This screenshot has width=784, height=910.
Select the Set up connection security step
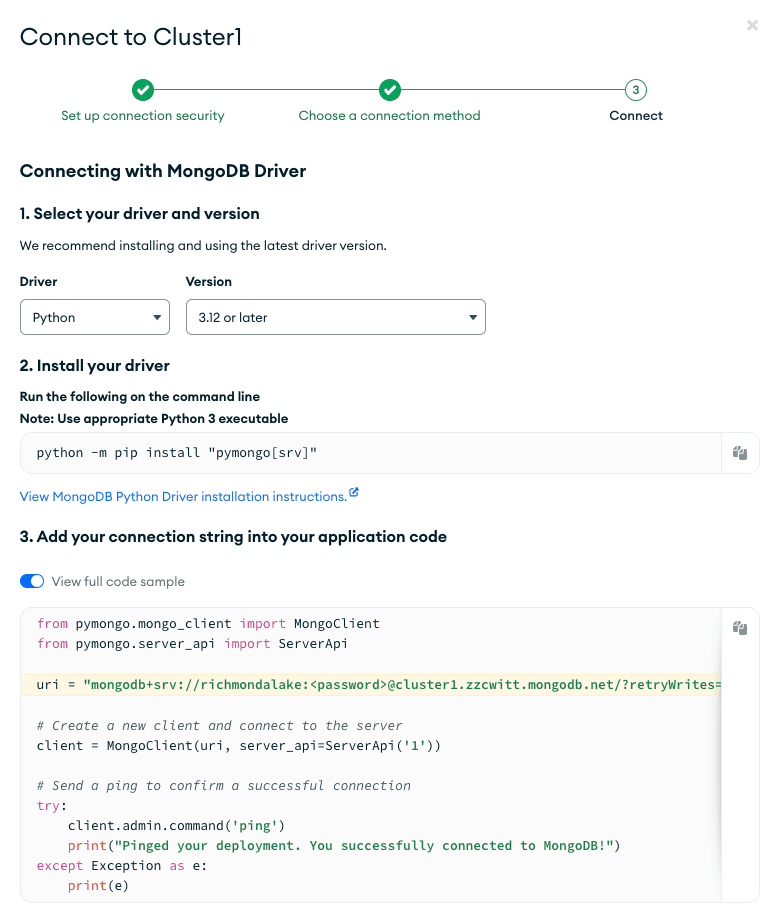(142, 115)
